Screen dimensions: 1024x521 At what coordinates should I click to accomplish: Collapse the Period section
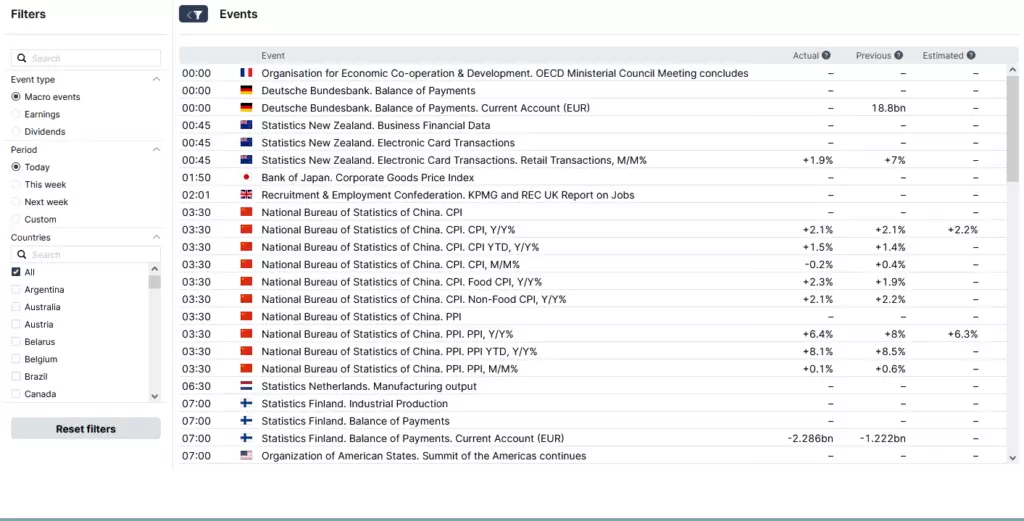[x=156, y=150]
